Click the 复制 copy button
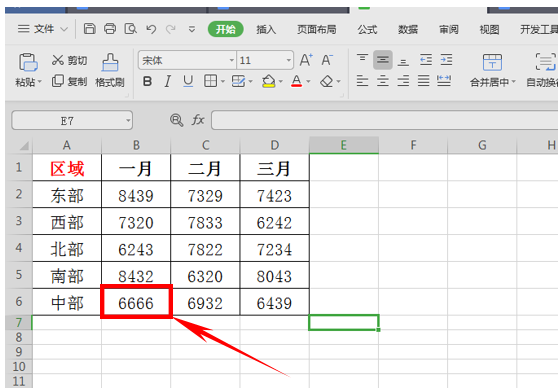Screen dimensions: 558x392 point(69,81)
